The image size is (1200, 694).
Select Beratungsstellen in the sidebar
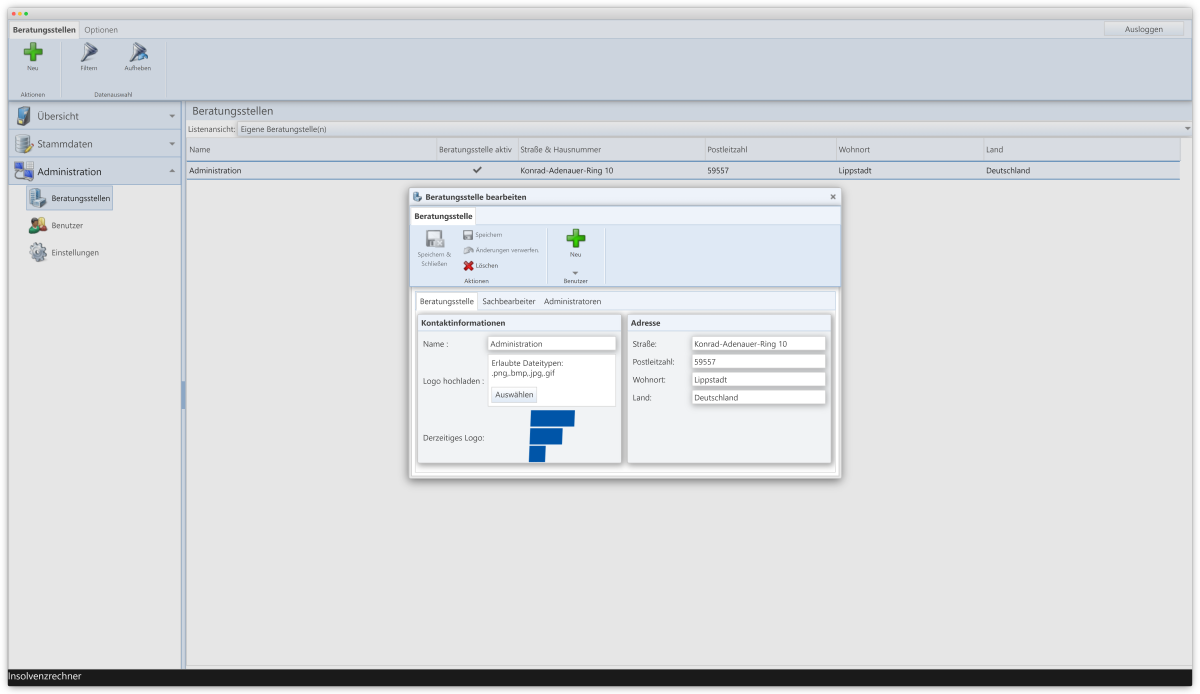click(x=70, y=199)
